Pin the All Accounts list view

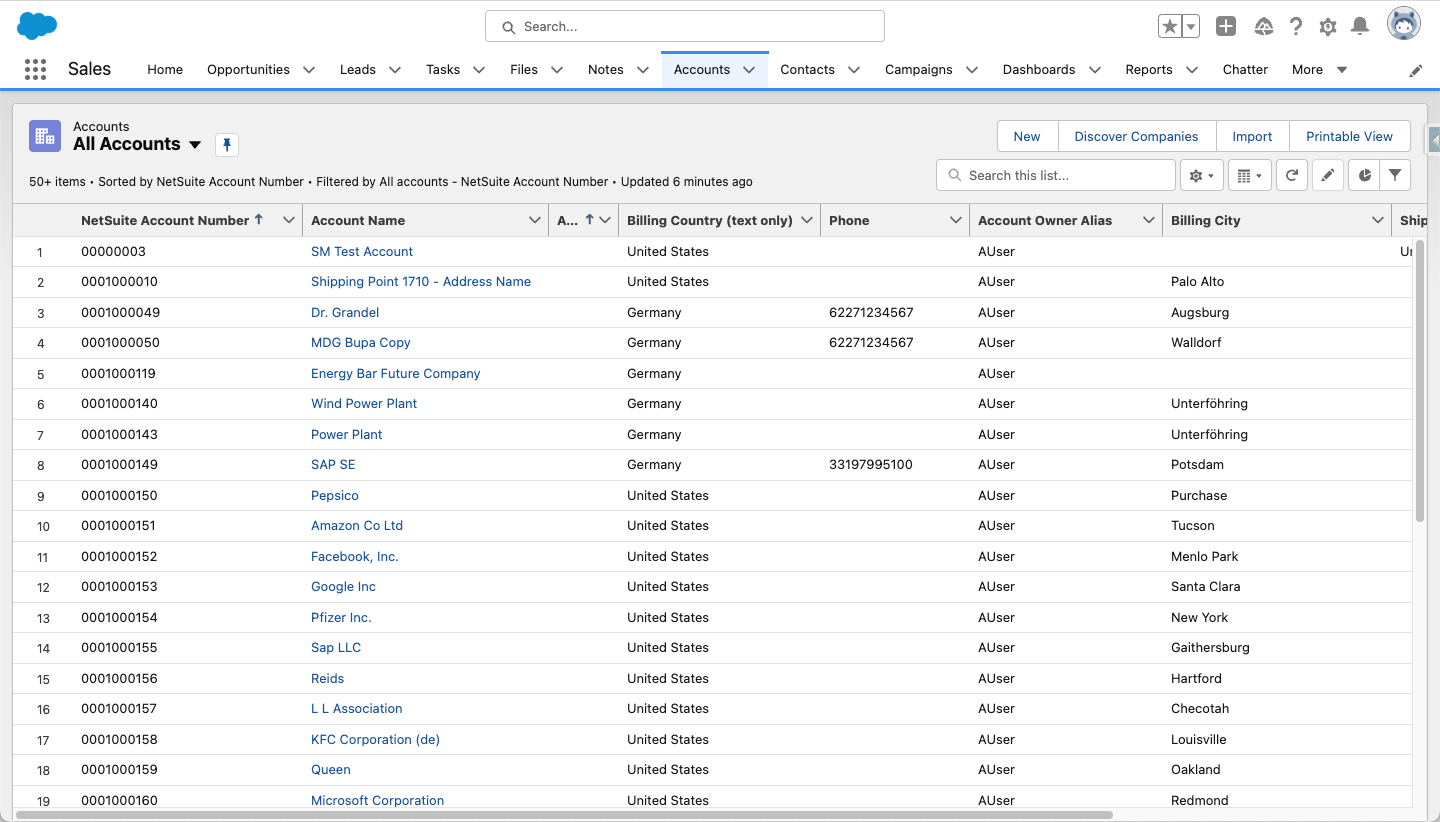227,145
